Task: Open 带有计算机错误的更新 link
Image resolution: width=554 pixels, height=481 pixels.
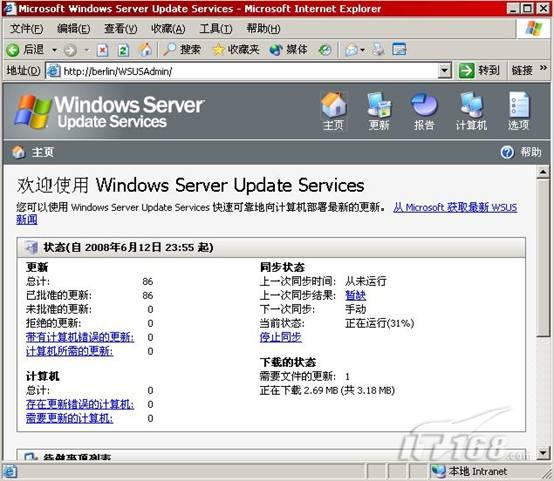Action: click(x=80, y=338)
